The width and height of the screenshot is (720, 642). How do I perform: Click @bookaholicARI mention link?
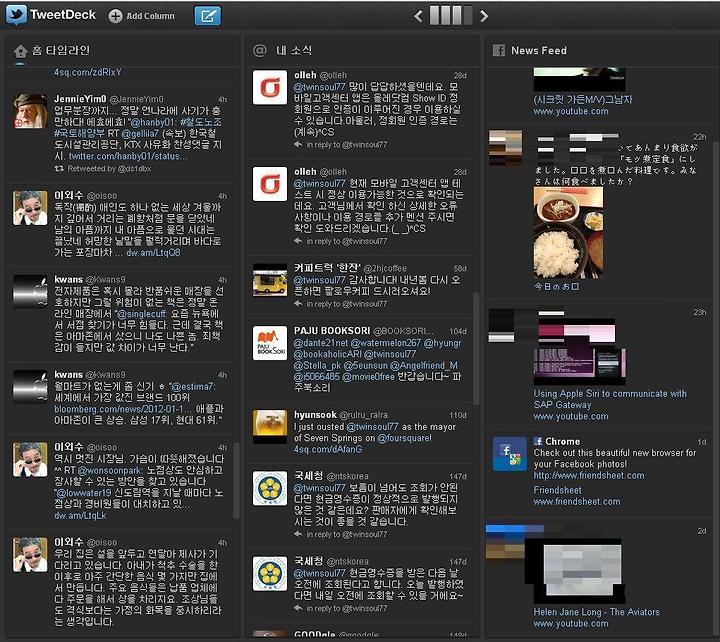(x=328, y=355)
